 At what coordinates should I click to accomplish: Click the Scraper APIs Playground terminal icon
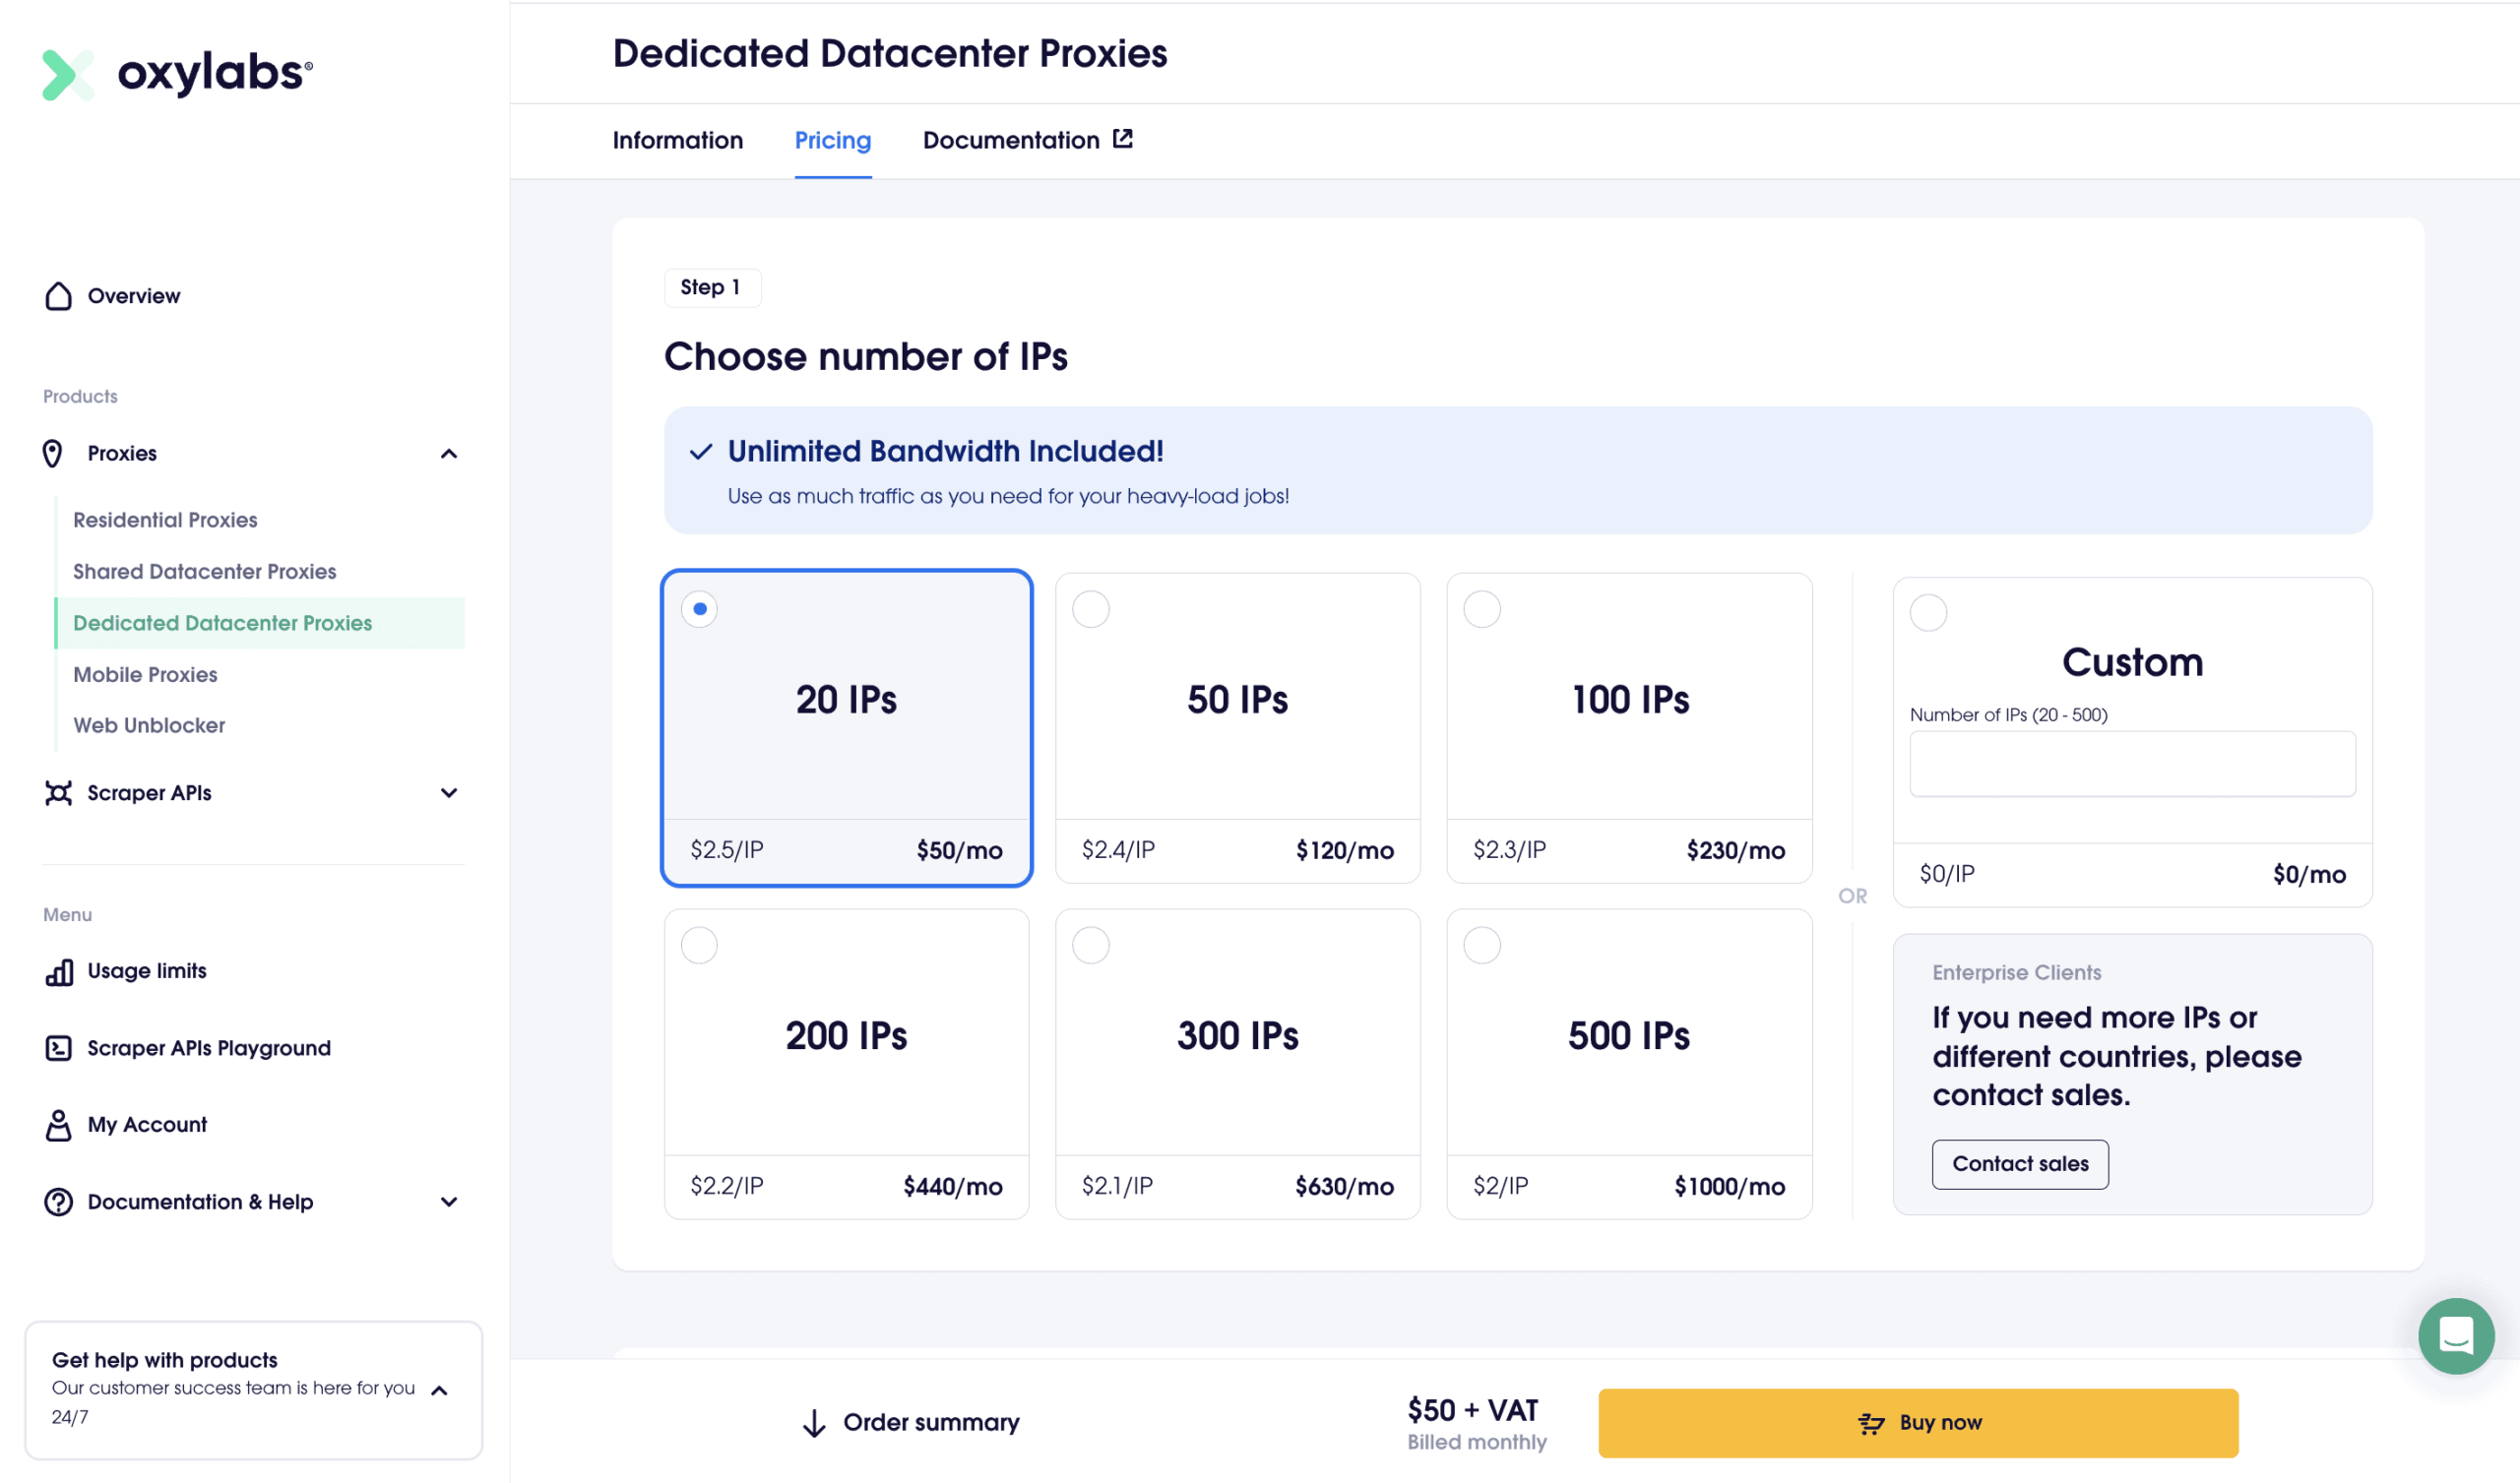58,1048
